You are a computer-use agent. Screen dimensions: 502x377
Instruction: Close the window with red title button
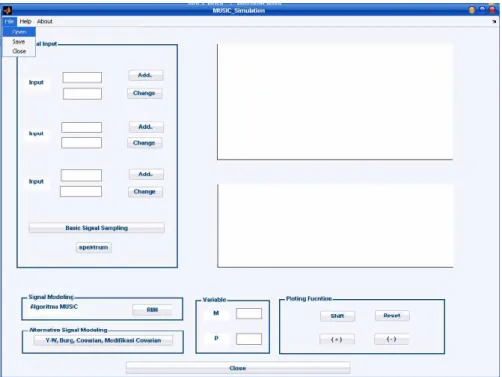[x=492, y=10]
